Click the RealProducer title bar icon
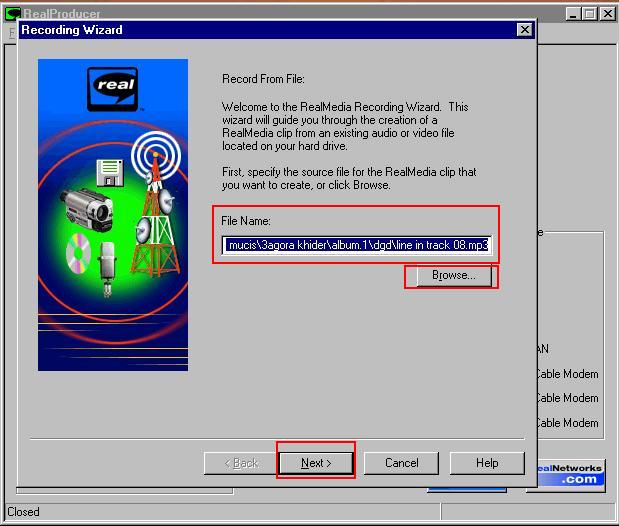 tap(13, 14)
